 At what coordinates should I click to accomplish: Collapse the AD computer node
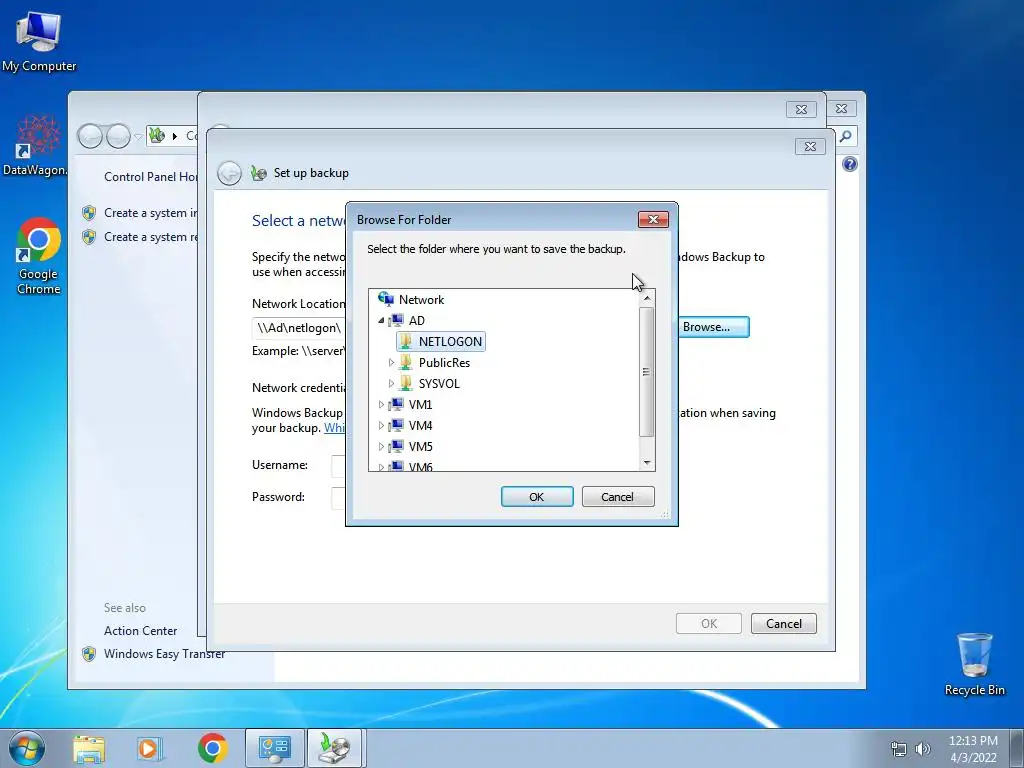click(381, 321)
